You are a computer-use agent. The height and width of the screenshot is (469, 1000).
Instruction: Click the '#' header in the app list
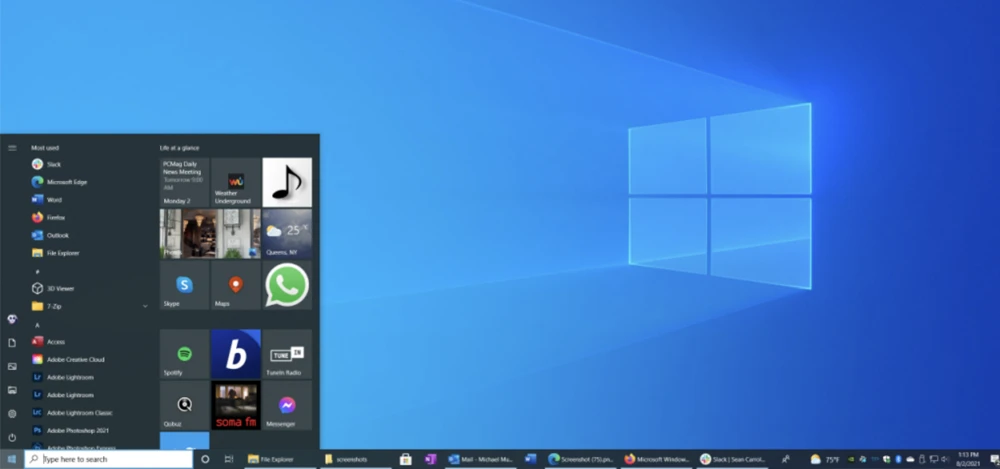pyautogui.click(x=37, y=271)
